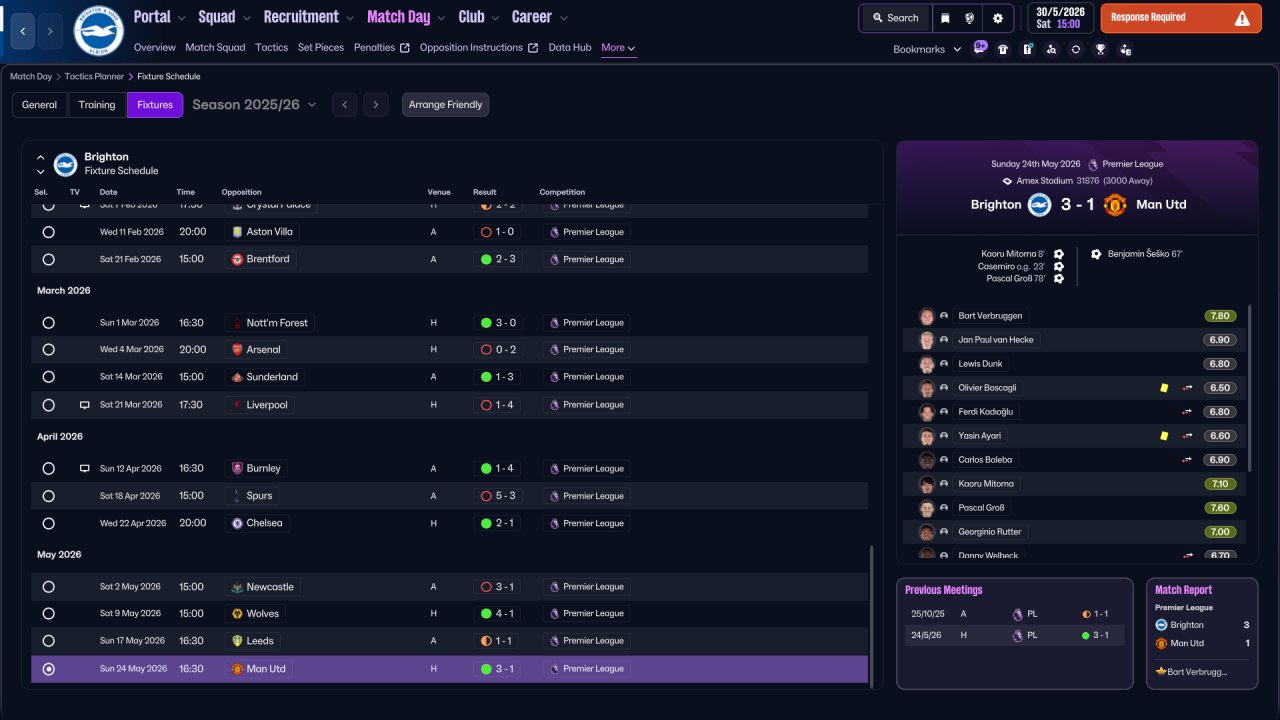Open the 9+ messages bubble icon
The image size is (1280, 720).
(x=979, y=48)
